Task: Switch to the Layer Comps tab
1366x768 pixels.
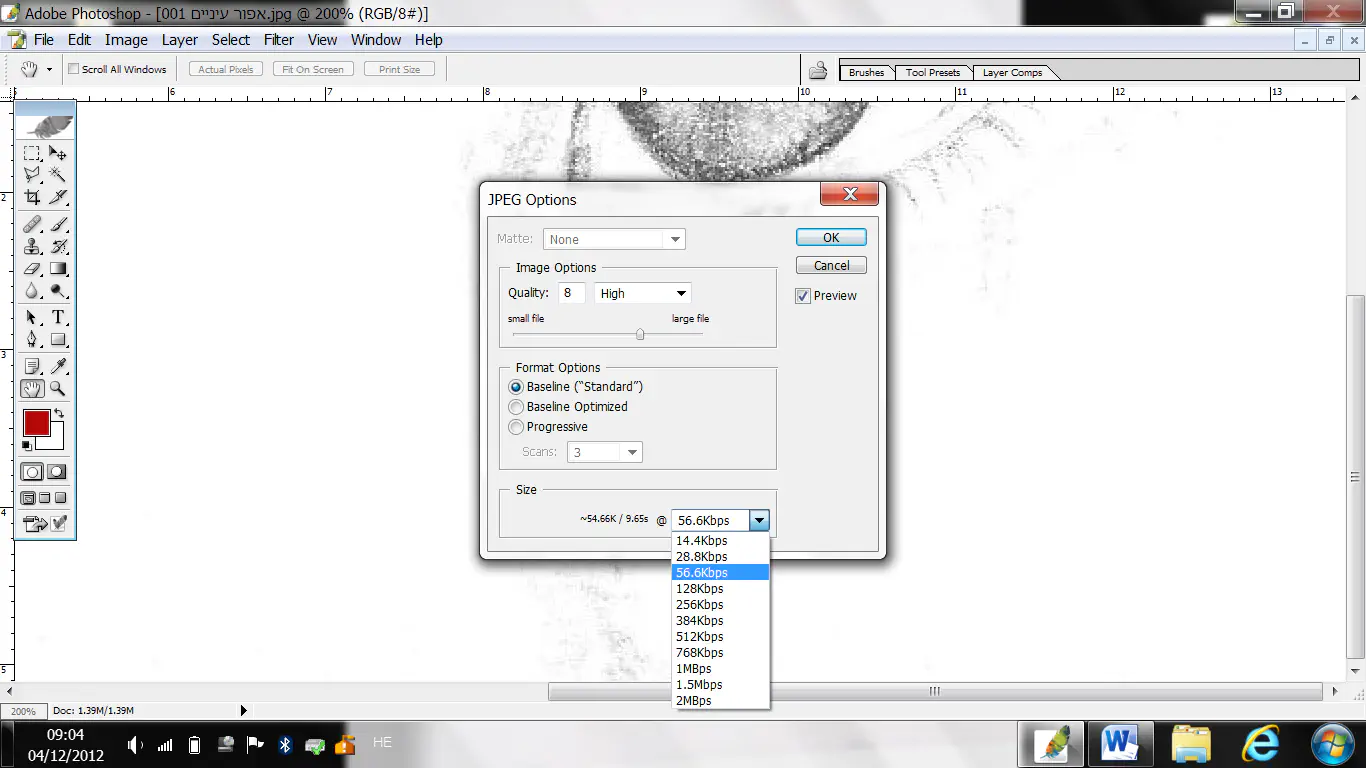Action: pos(1012,73)
